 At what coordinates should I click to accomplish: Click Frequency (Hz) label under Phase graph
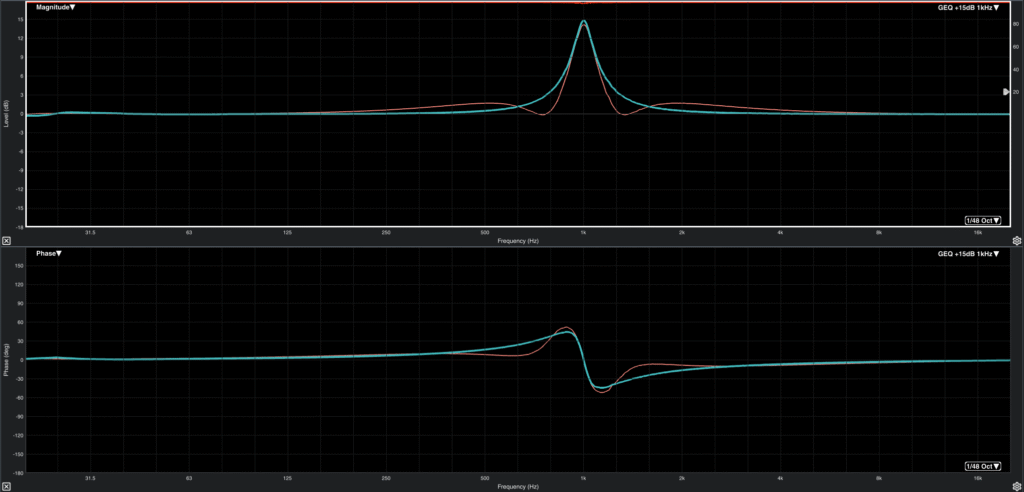pos(518,487)
